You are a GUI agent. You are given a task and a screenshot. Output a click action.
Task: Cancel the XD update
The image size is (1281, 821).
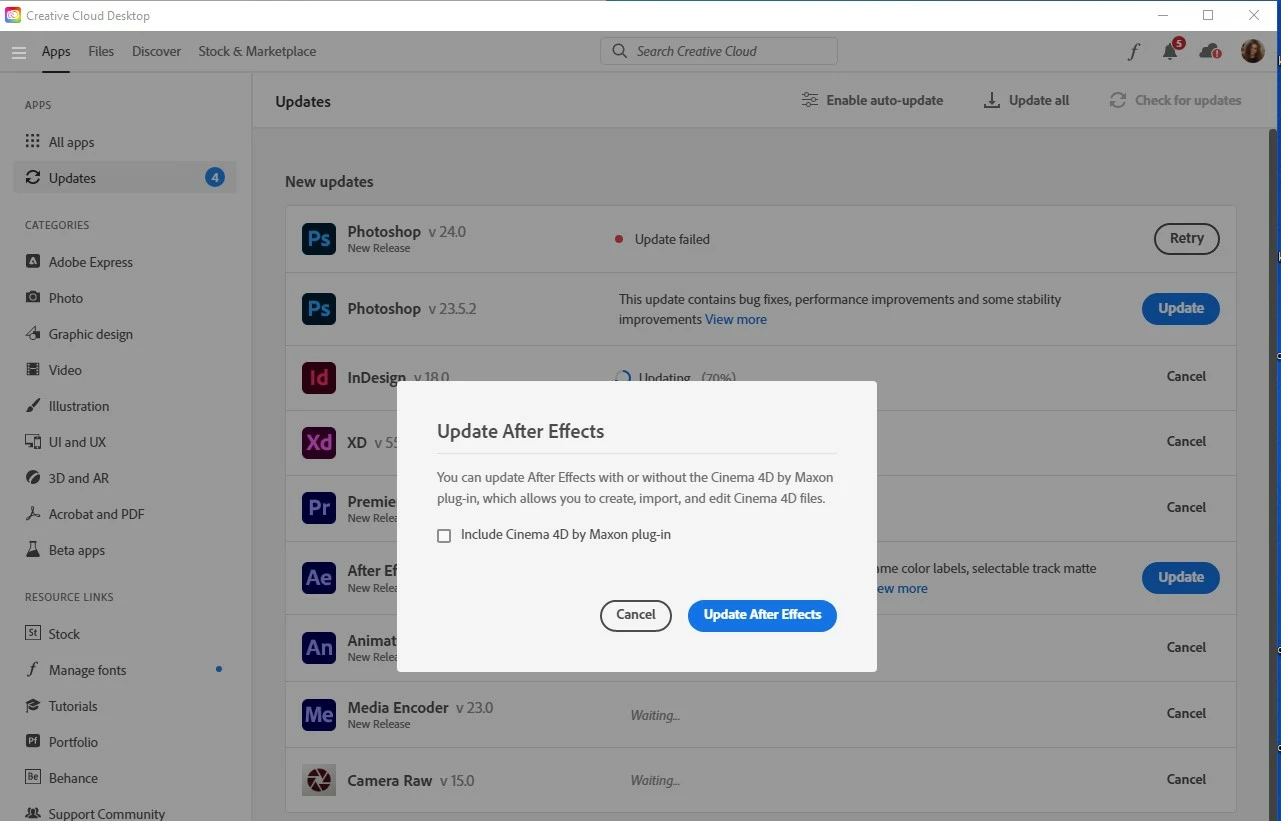tap(1186, 442)
